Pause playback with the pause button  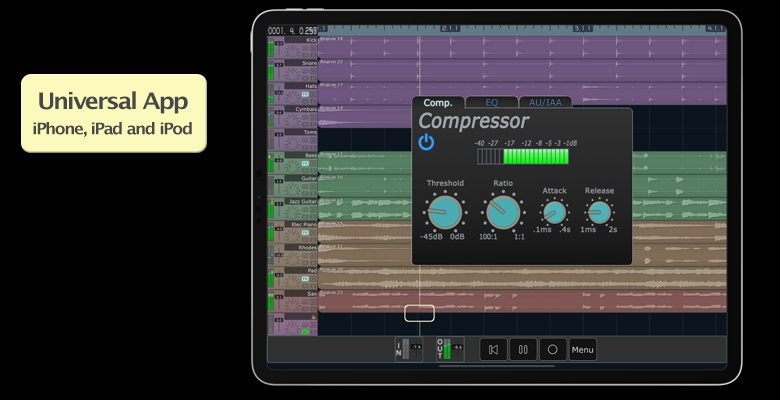522,350
